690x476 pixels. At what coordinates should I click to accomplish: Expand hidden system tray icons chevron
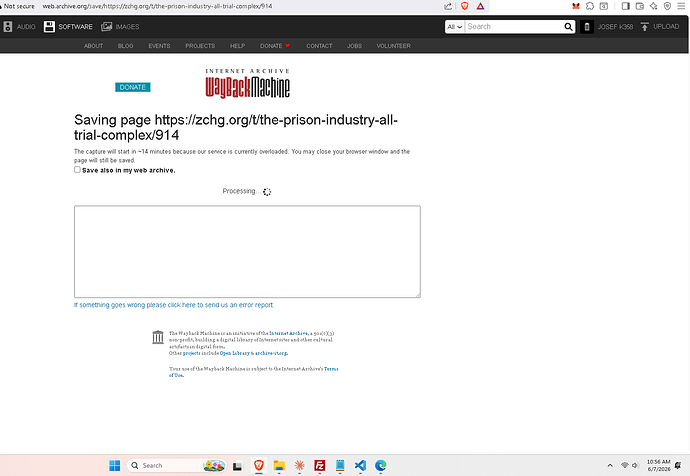pyautogui.click(x=610, y=465)
